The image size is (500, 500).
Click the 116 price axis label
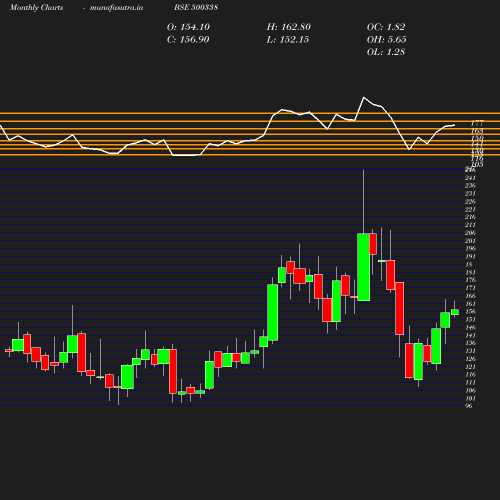(470, 375)
